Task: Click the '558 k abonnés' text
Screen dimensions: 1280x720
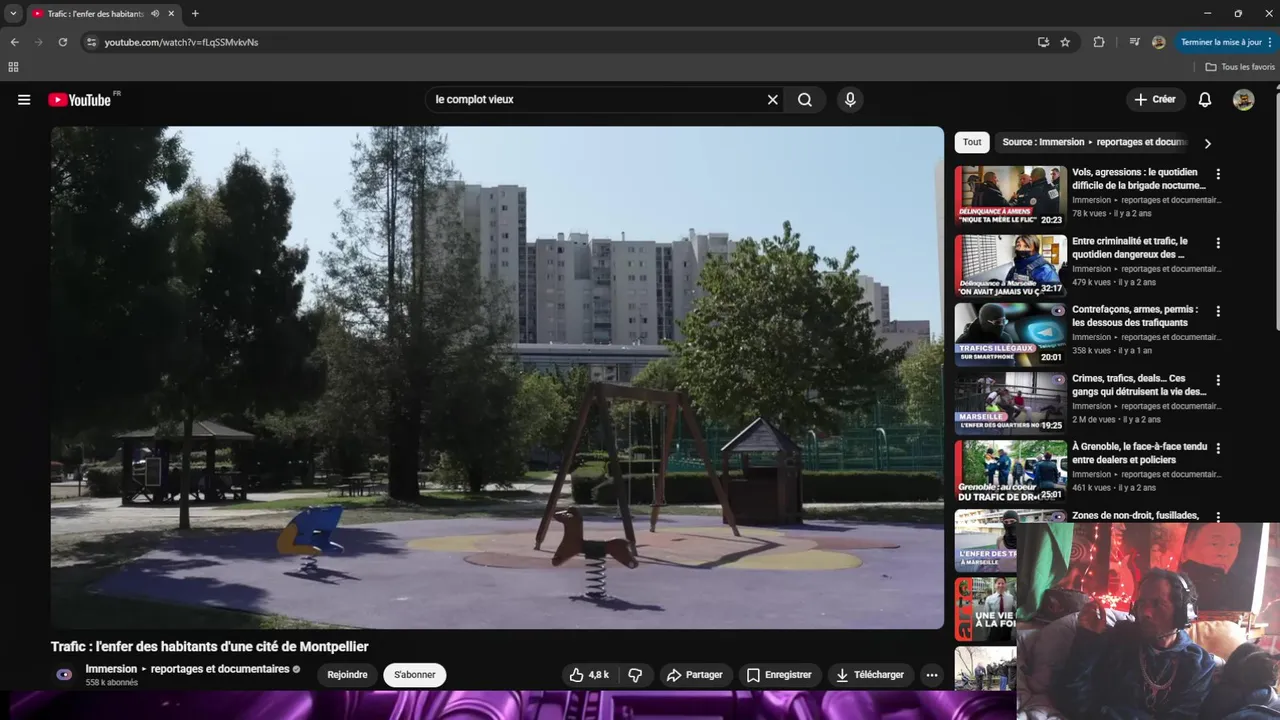Action: (111, 683)
